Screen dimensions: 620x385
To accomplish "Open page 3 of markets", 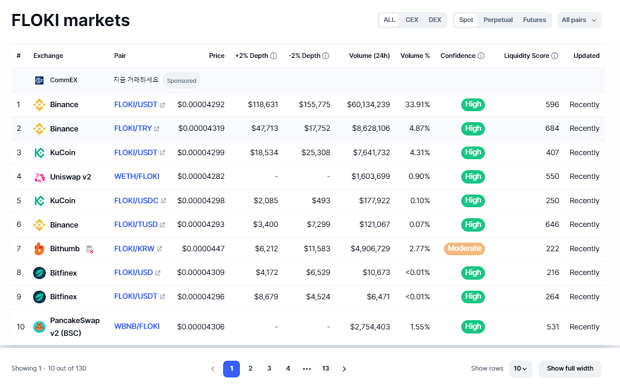I will click(269, 369).
